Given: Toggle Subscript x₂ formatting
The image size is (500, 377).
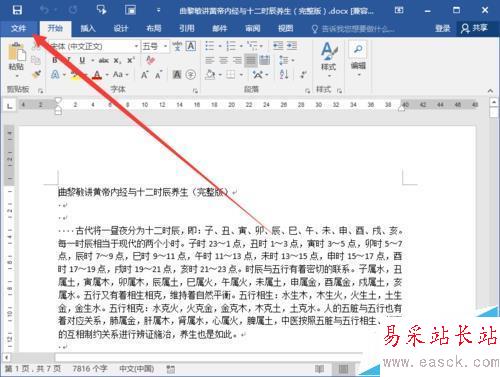Looking at the screenshot, I should (117, 61).
